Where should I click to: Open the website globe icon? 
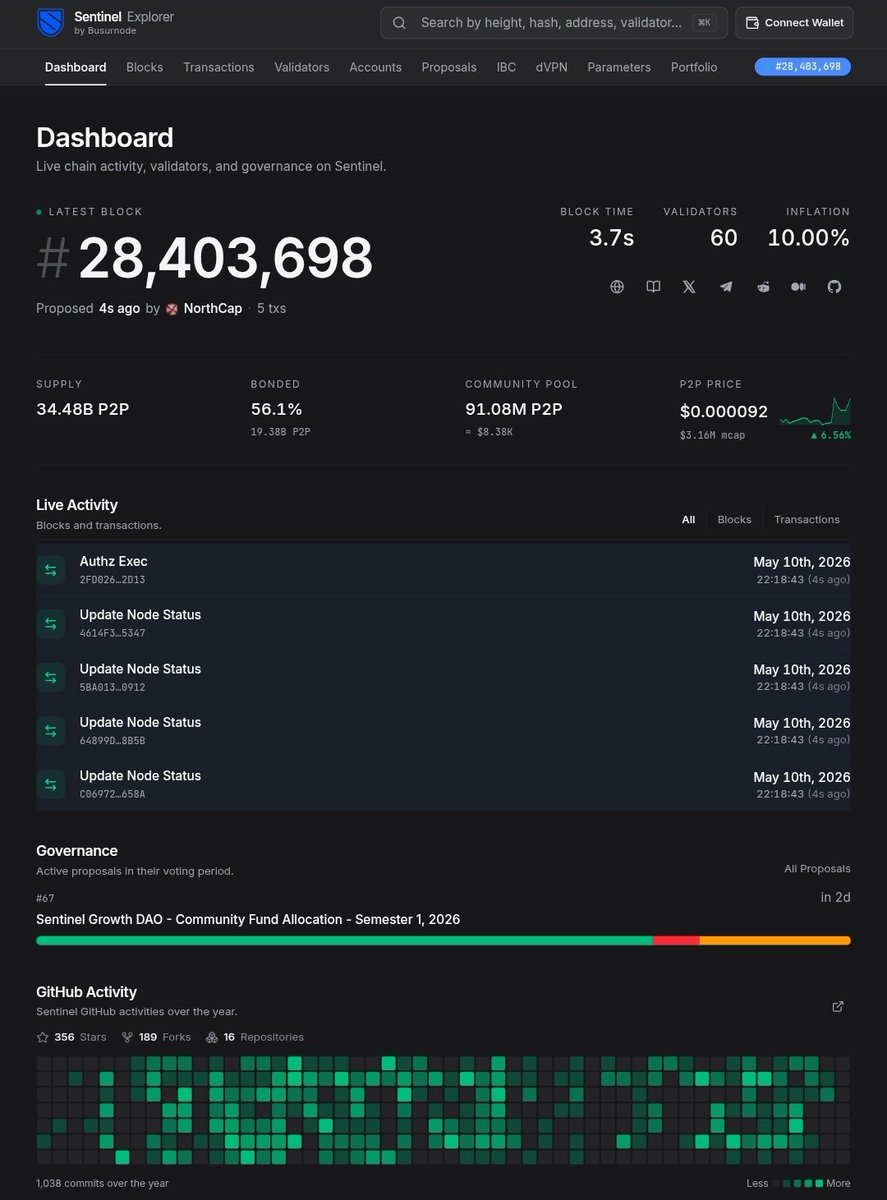pos(617,287)
